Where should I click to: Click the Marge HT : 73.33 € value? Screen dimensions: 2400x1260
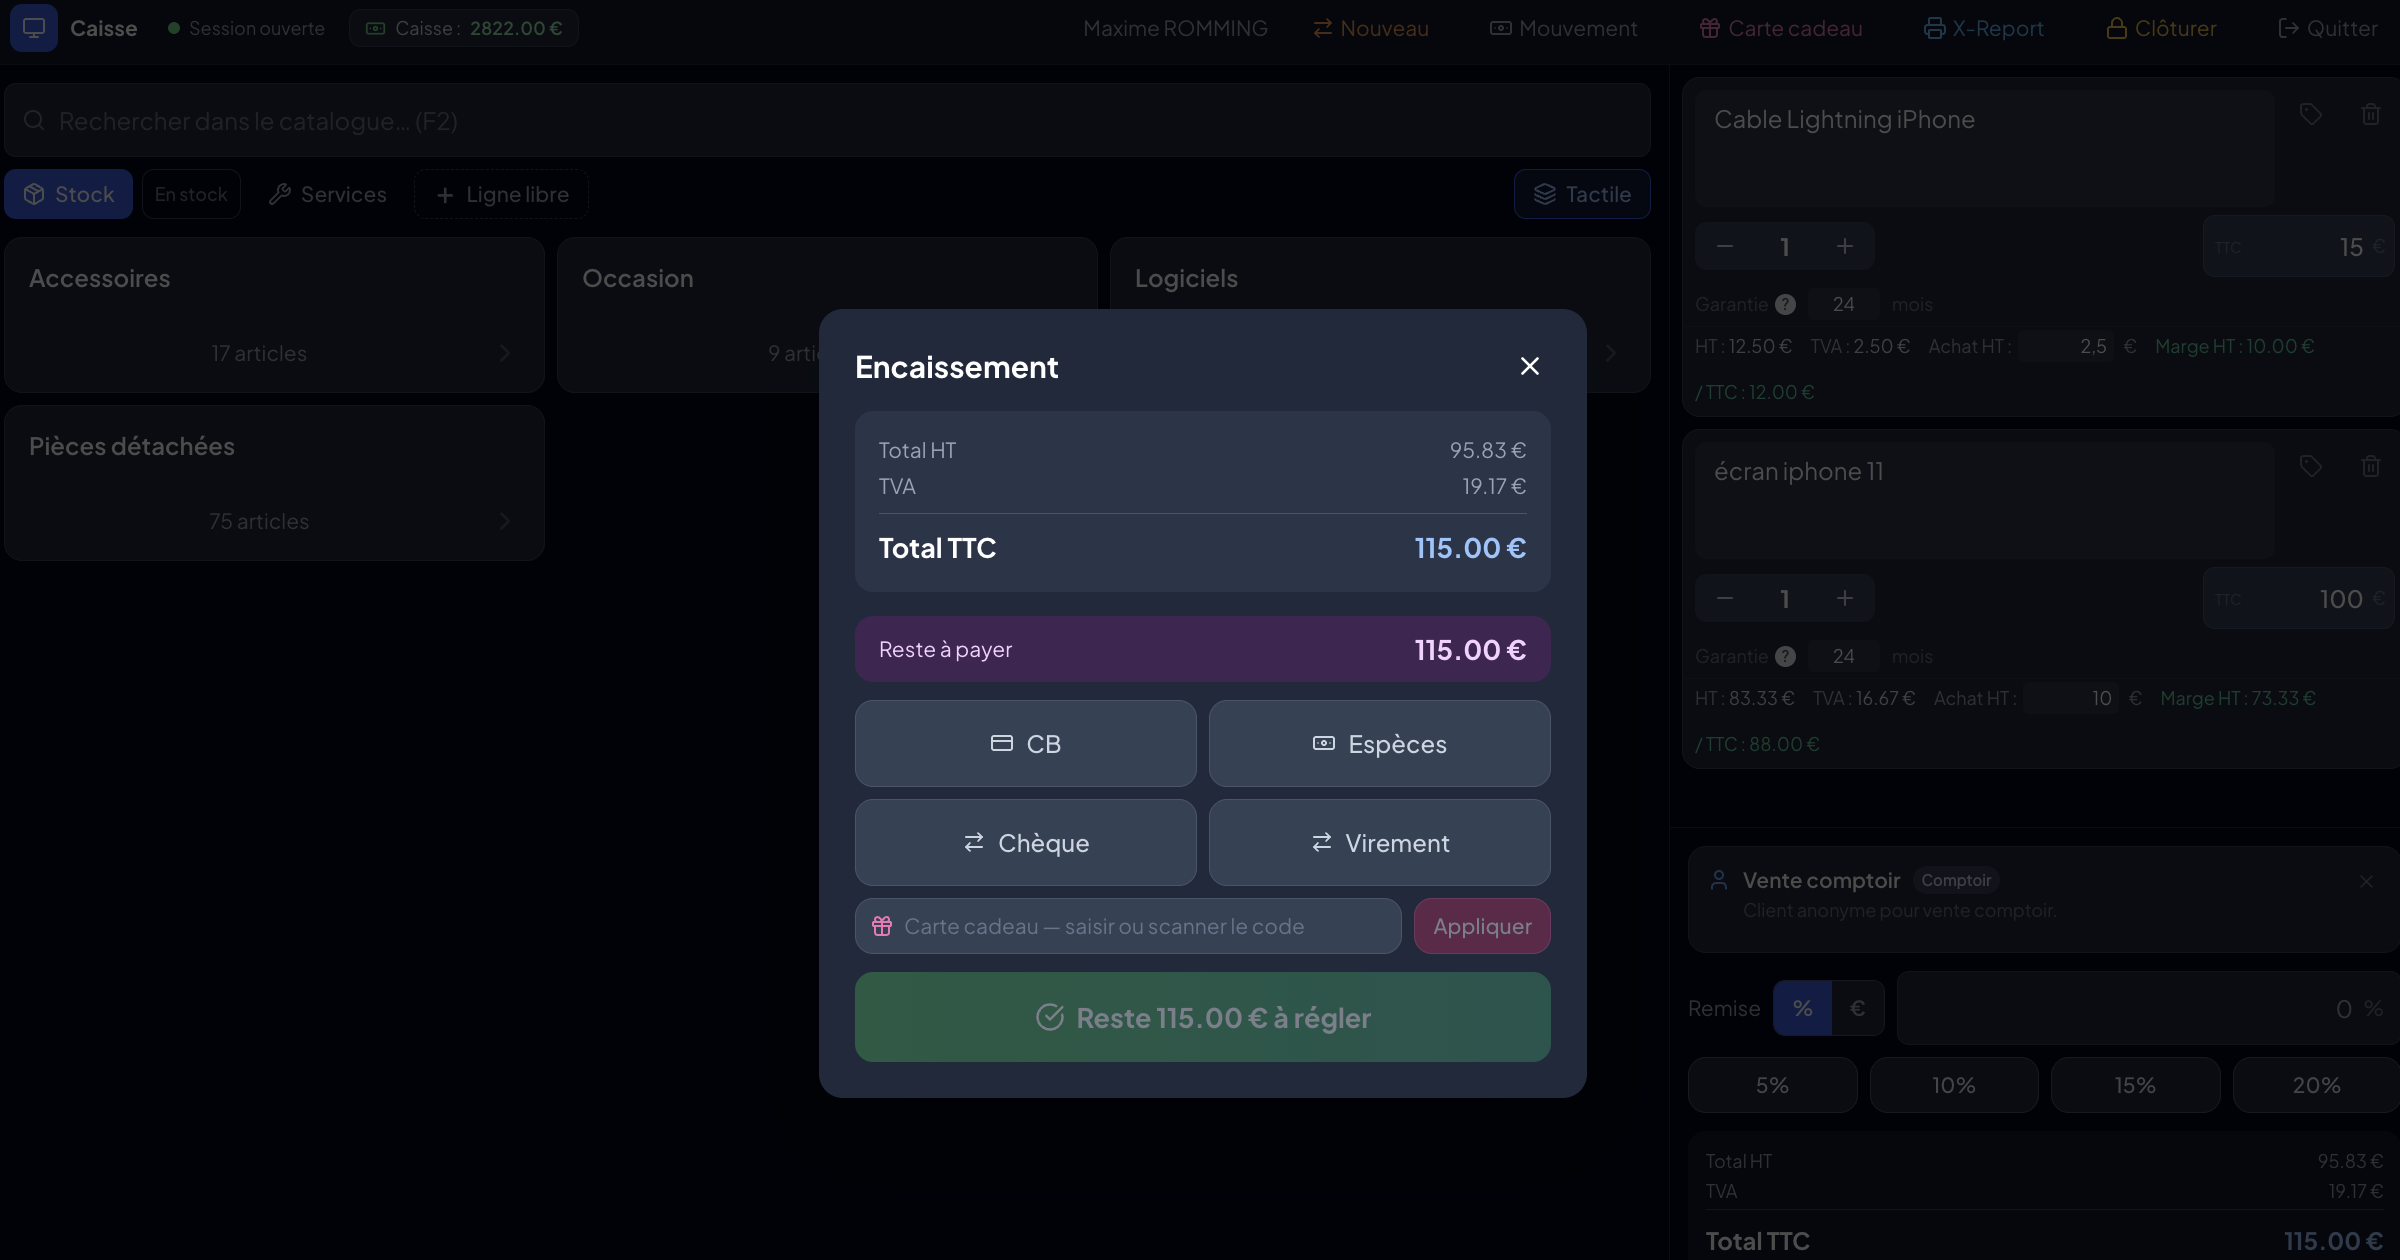pyautogui.click(x=2238, y=698)
